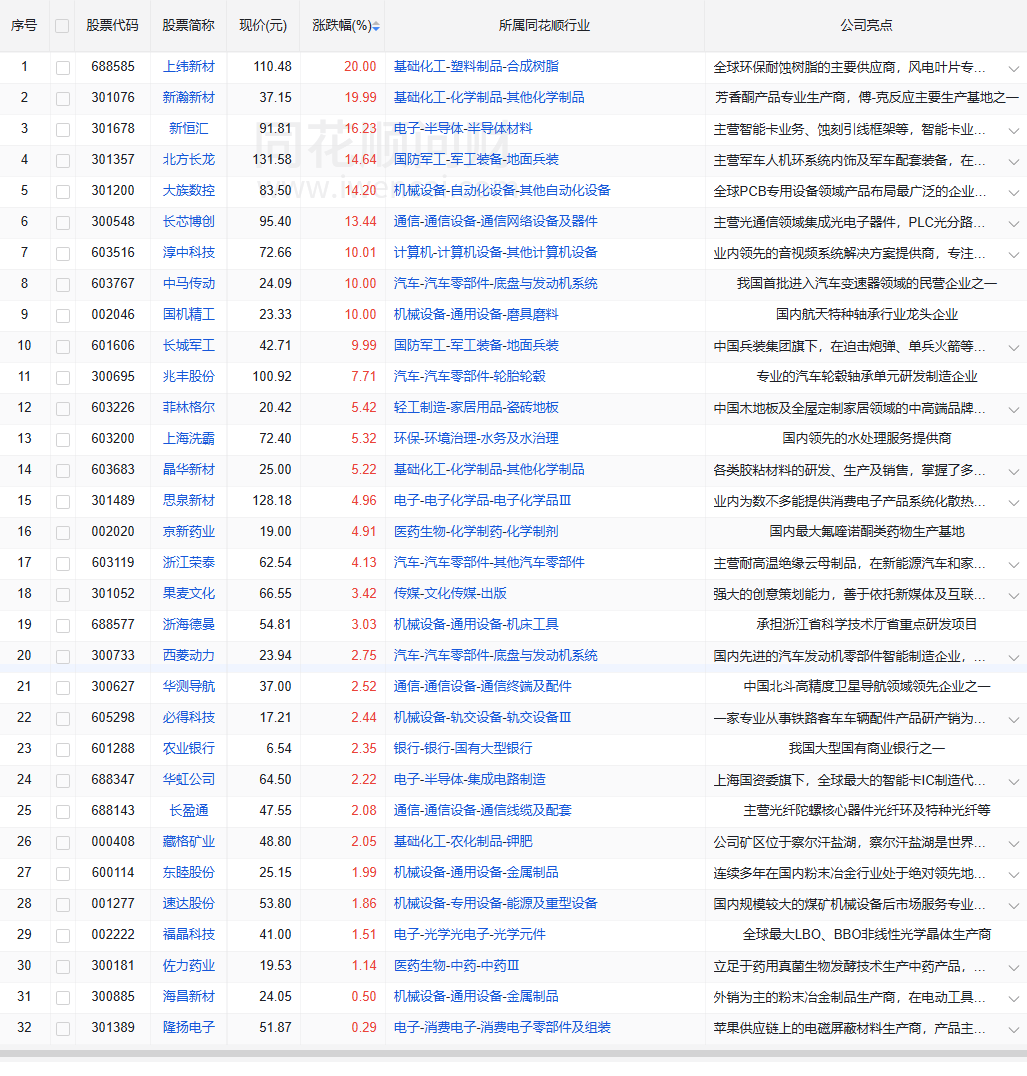The width and height of the screenshot is (1027, 1076).
Task: Click the 股票代码 column header
Action: (113, 25)
